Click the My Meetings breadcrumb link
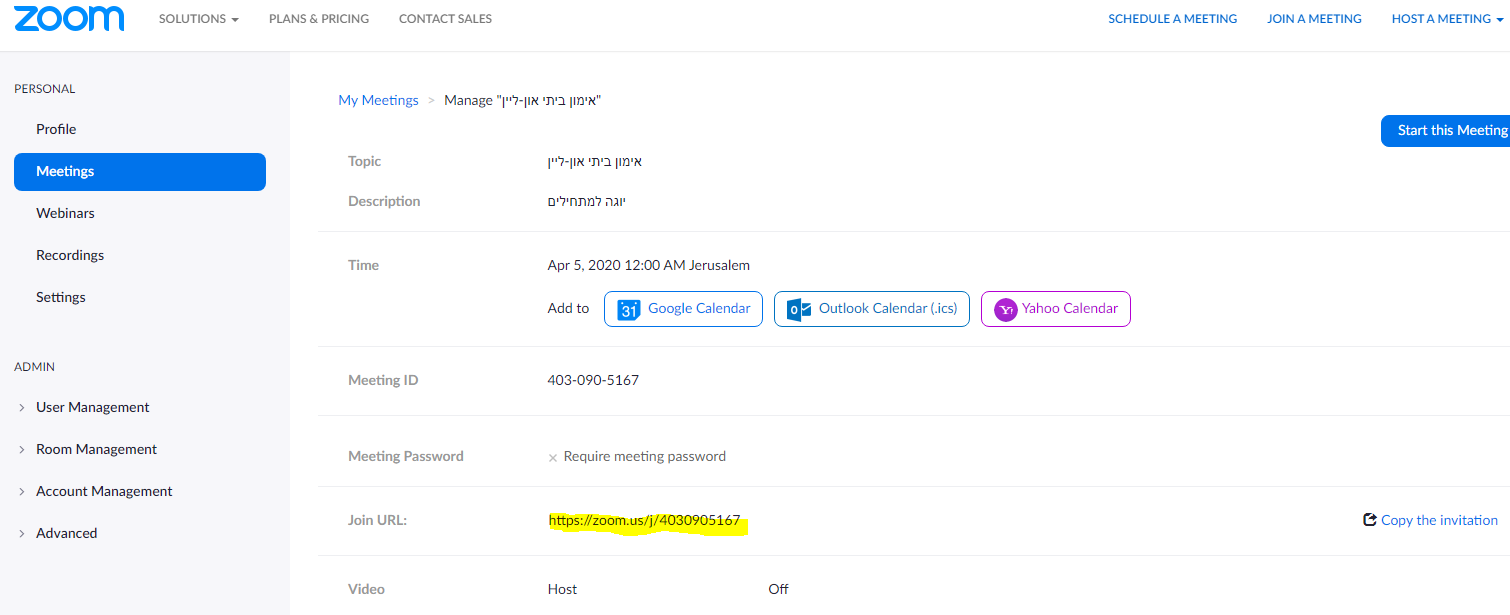1510x615 pixels. 378,100
